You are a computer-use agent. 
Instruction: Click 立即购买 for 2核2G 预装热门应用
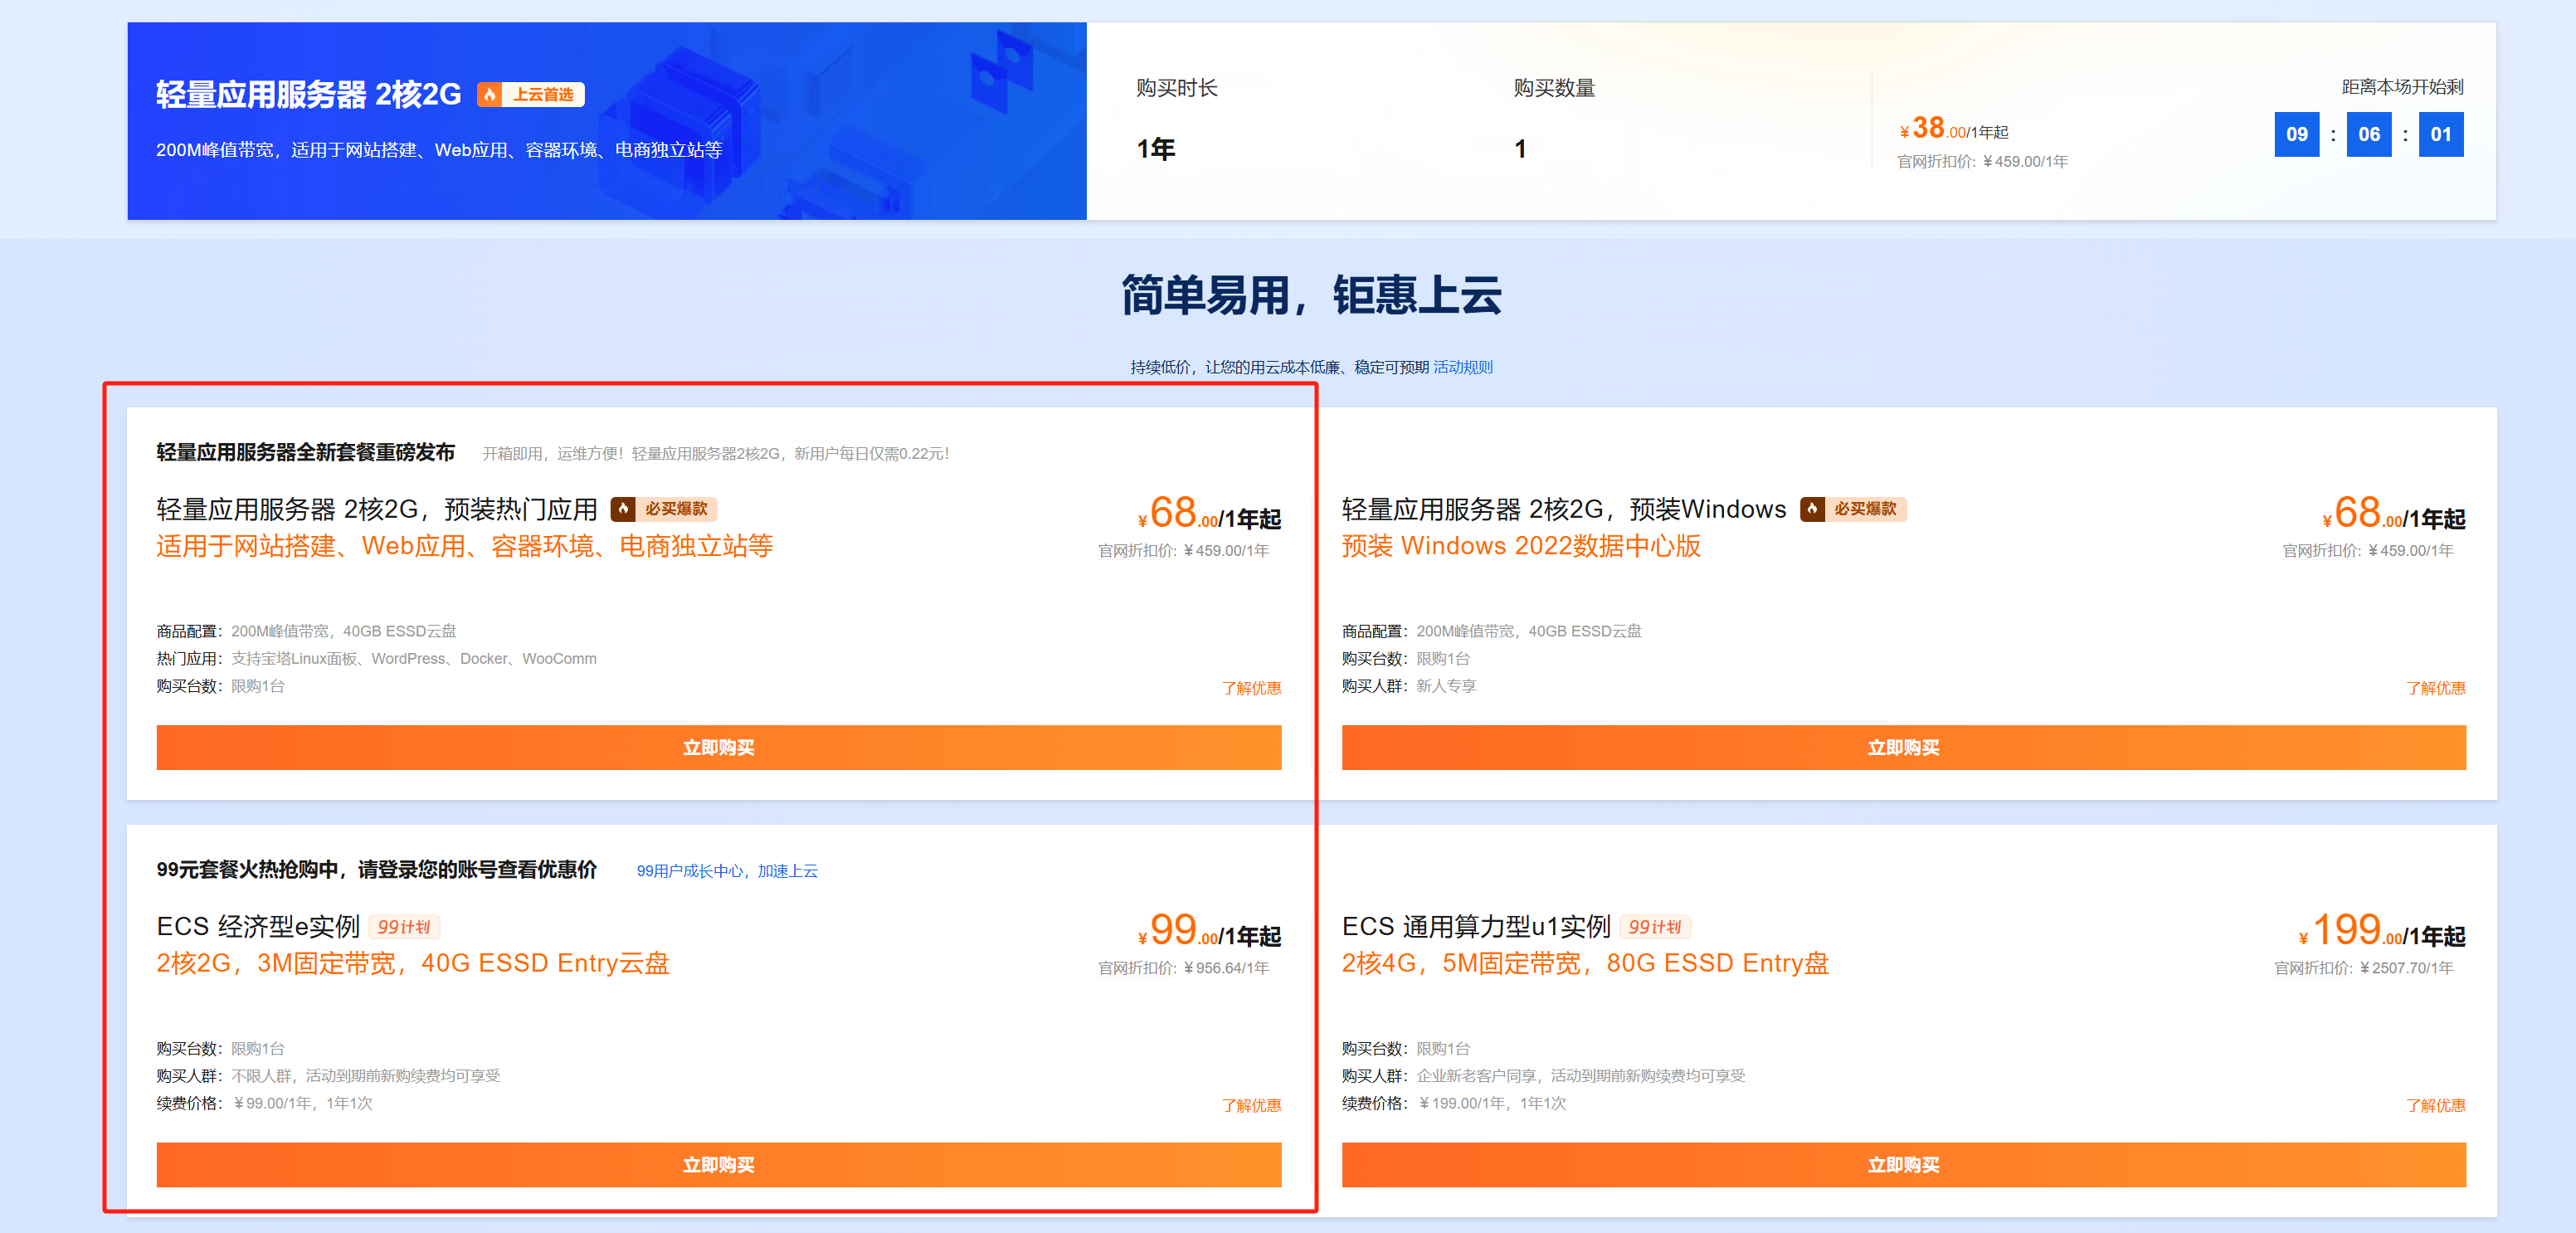coord(718,748)
